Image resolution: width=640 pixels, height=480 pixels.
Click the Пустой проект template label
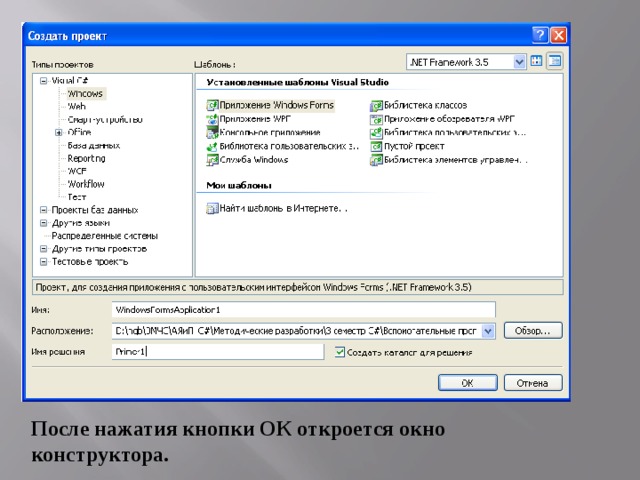(414, 146)
